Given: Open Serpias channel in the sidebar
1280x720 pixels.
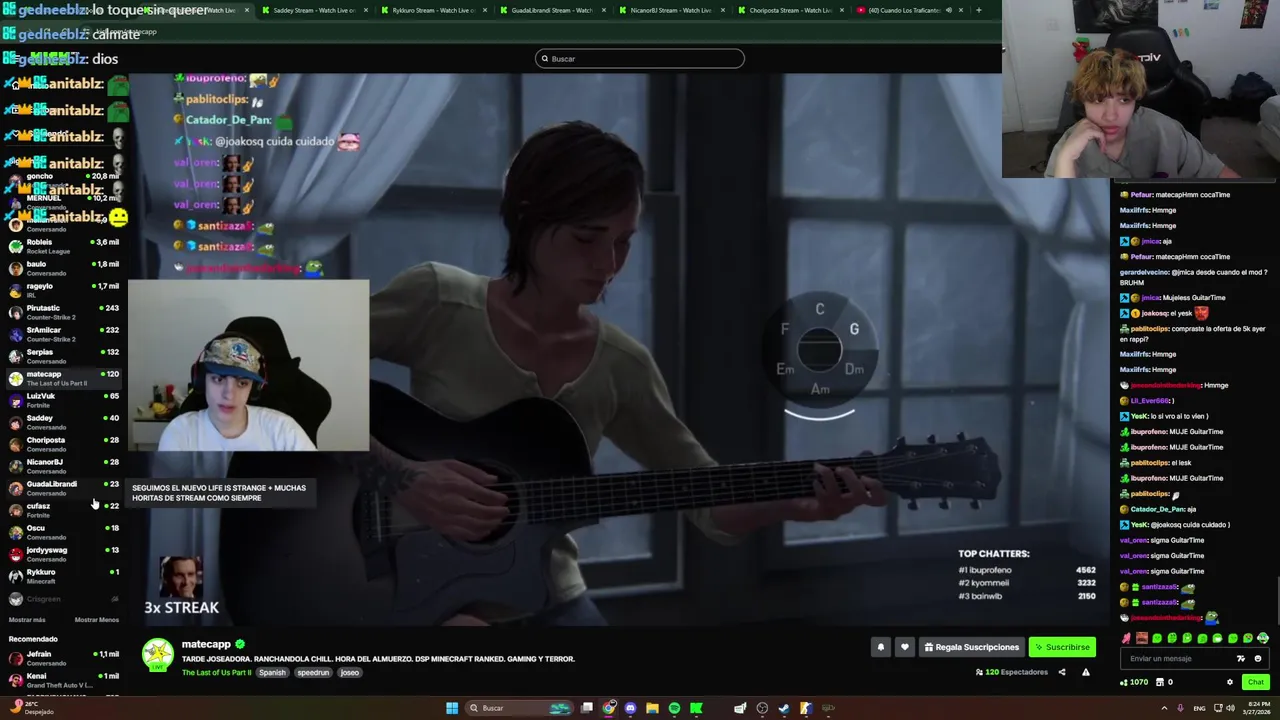Looking at the screenshot, I should [x=62, y=356].
